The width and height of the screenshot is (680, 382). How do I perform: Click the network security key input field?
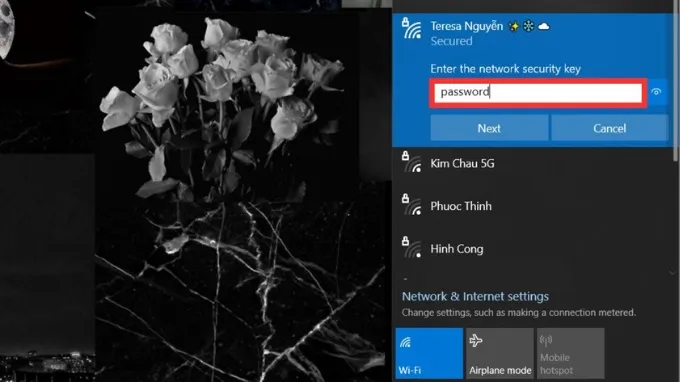click(538, 93)
